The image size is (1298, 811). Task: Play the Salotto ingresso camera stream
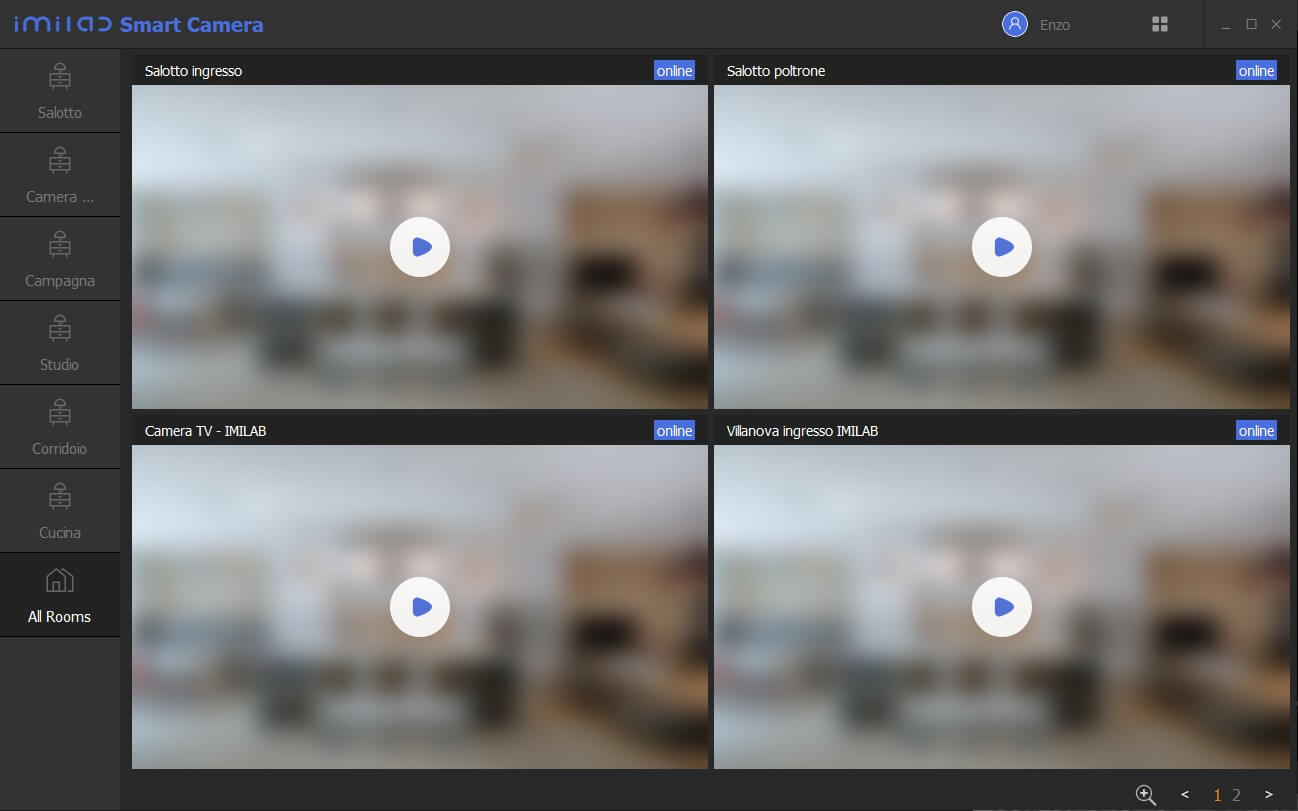coord(420,247)
